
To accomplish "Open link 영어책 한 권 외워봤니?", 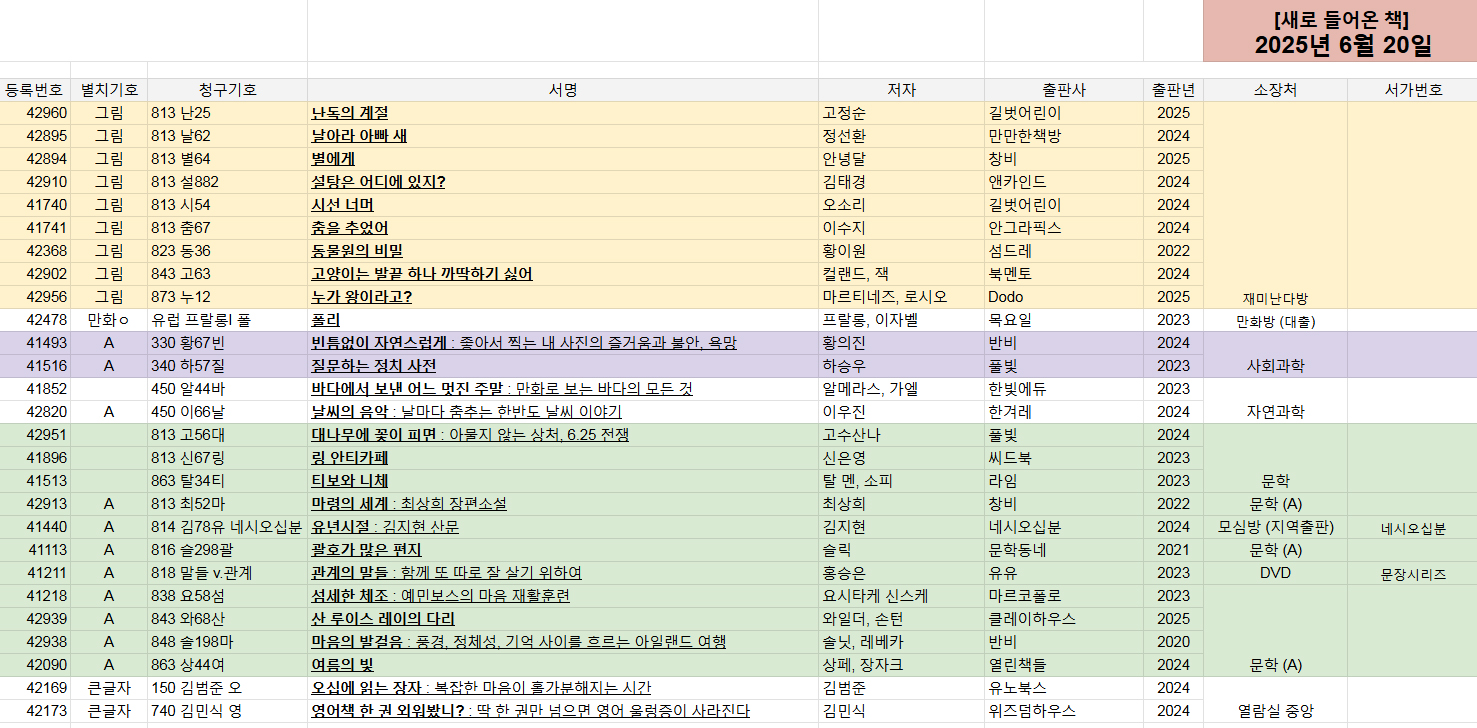I will pyautogui.click(x=388, y=711).
